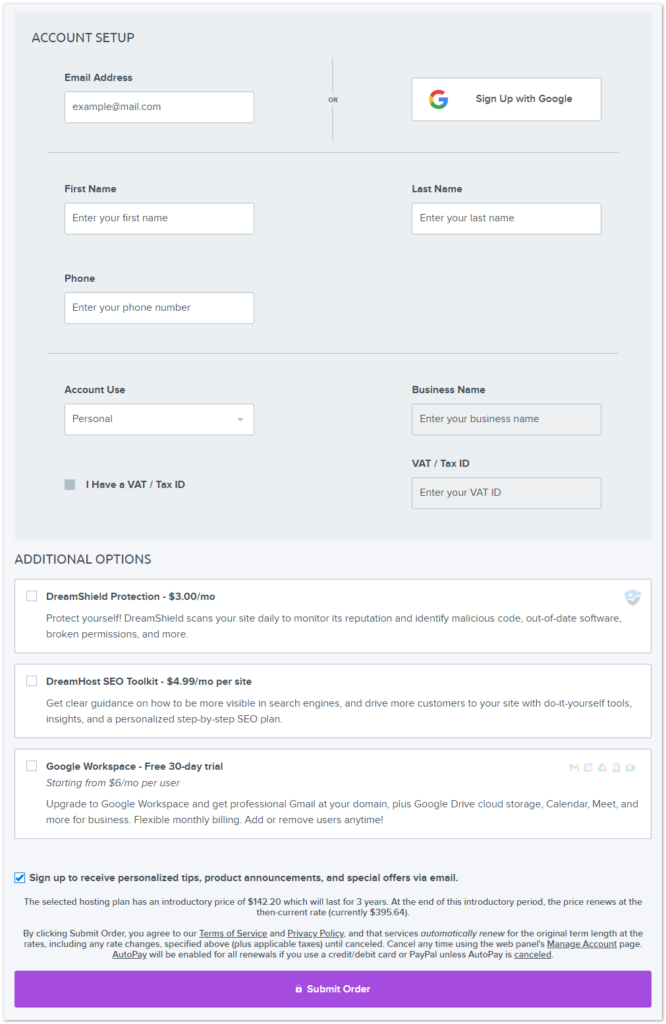Tick the Google Workspace free trial checkbox

click(x=32, y=766)
